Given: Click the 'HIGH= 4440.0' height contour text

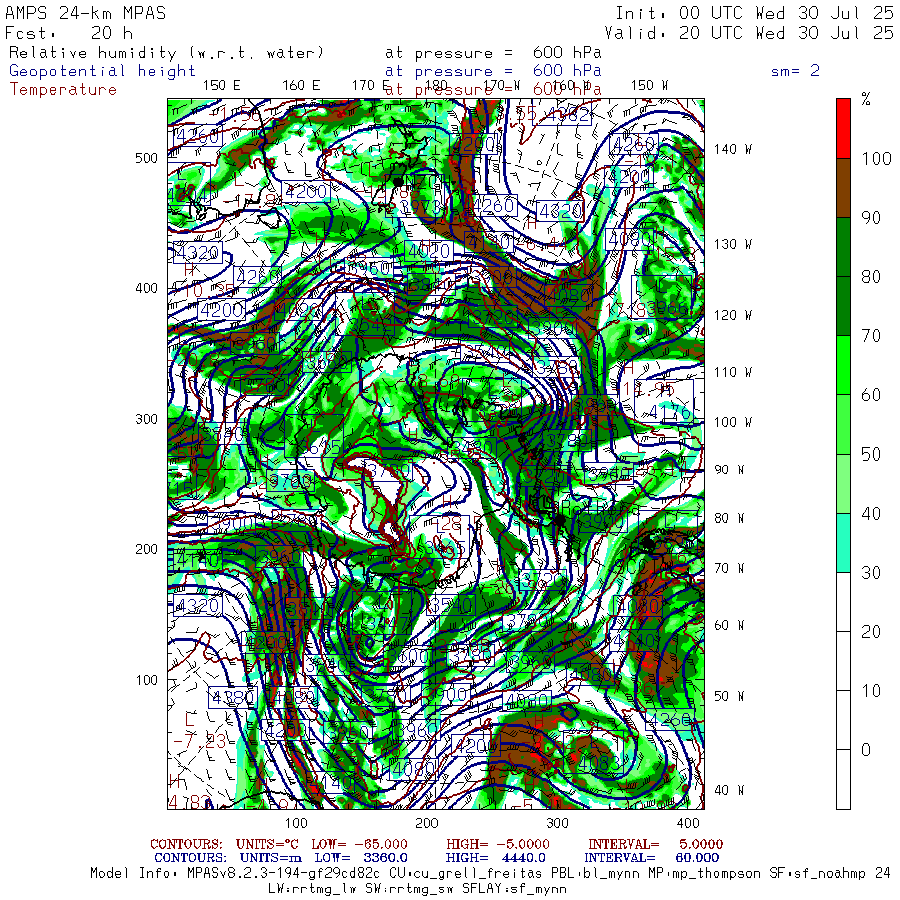Looking at the screenshot, I should click(x=495, y=858).
